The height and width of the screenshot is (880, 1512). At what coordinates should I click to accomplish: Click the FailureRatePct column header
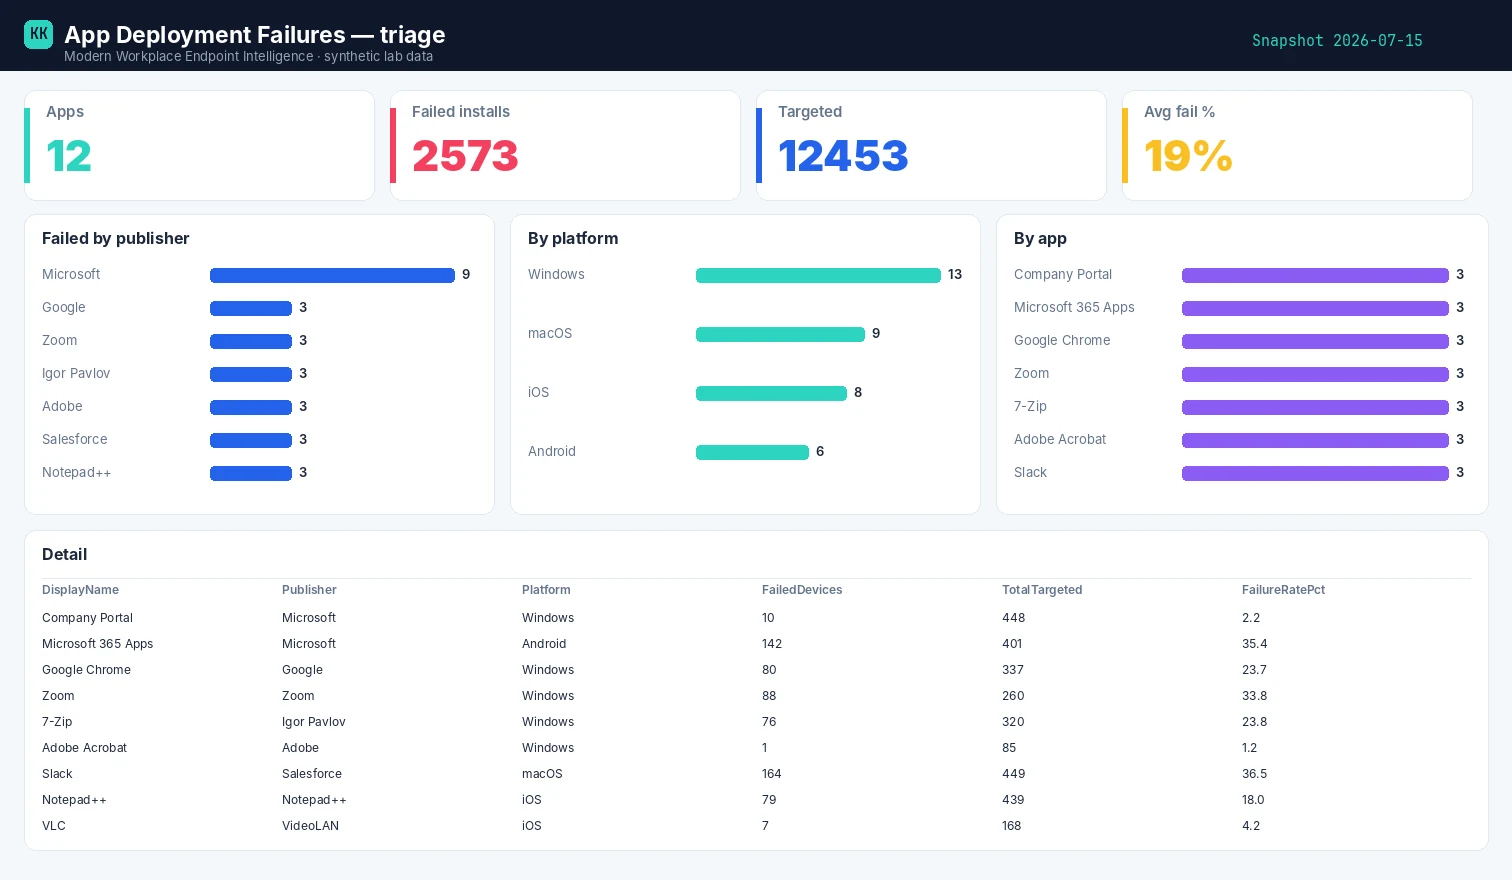[1283, 590]
